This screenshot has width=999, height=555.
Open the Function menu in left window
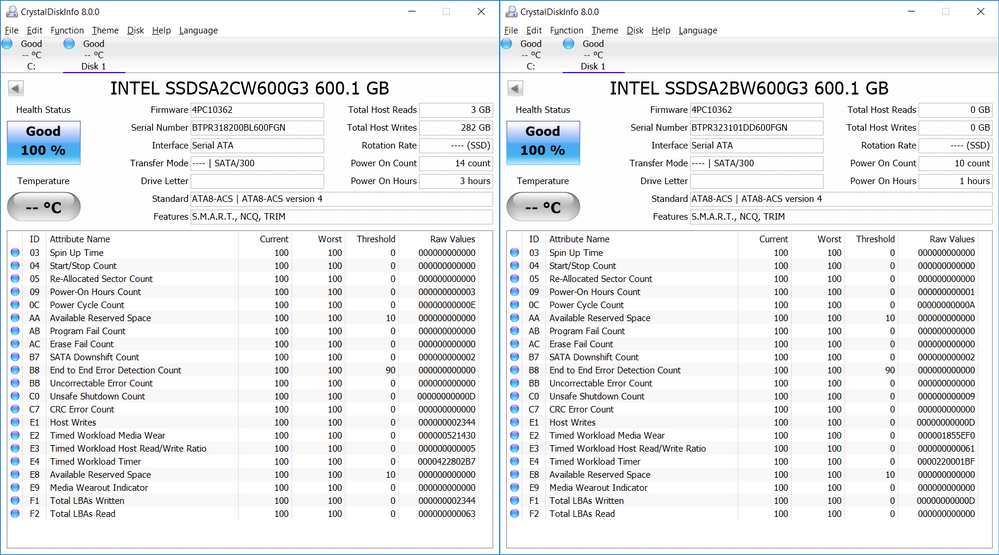67,30
